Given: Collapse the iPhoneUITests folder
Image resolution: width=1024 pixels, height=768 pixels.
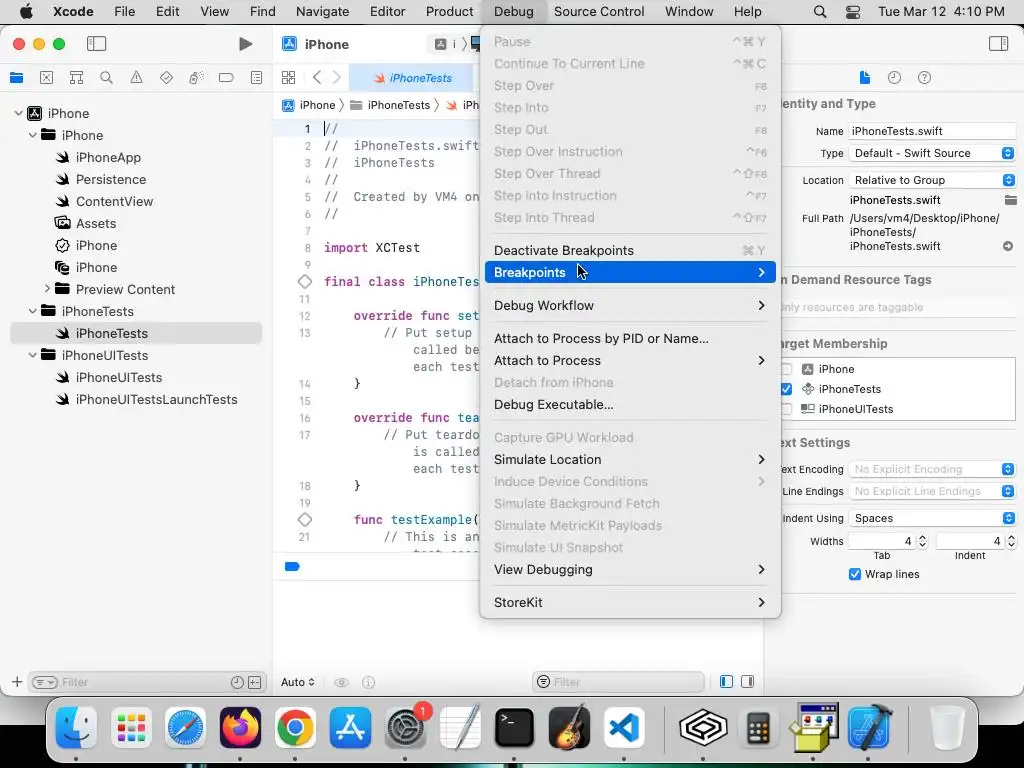Looking at the screenshot, I should coord(32,355).
